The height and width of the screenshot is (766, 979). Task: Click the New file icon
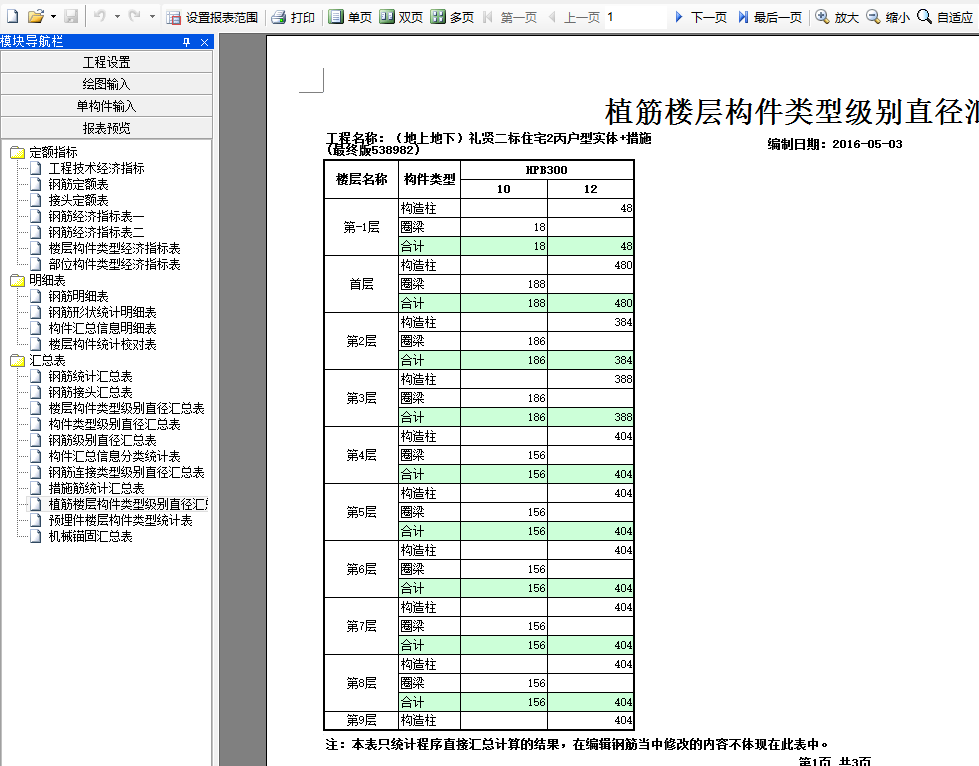(12, 17)
